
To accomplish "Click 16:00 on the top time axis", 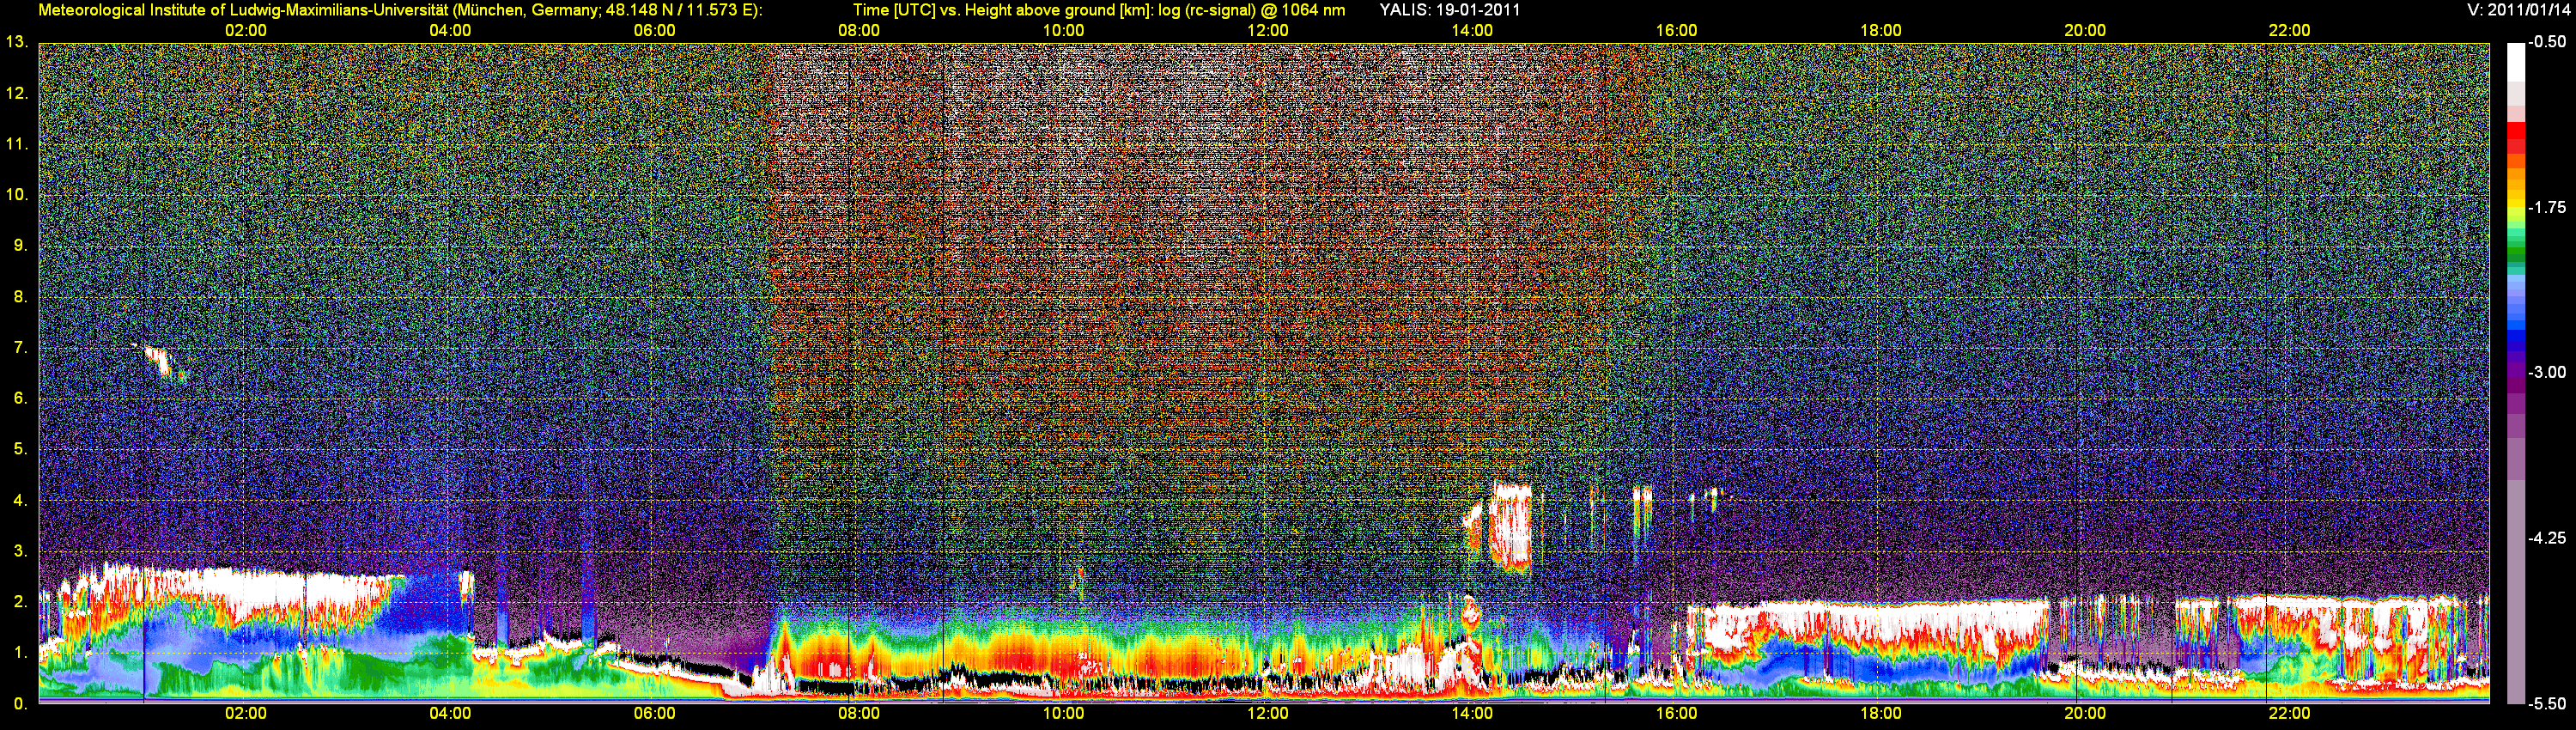I will (1676, 31).
